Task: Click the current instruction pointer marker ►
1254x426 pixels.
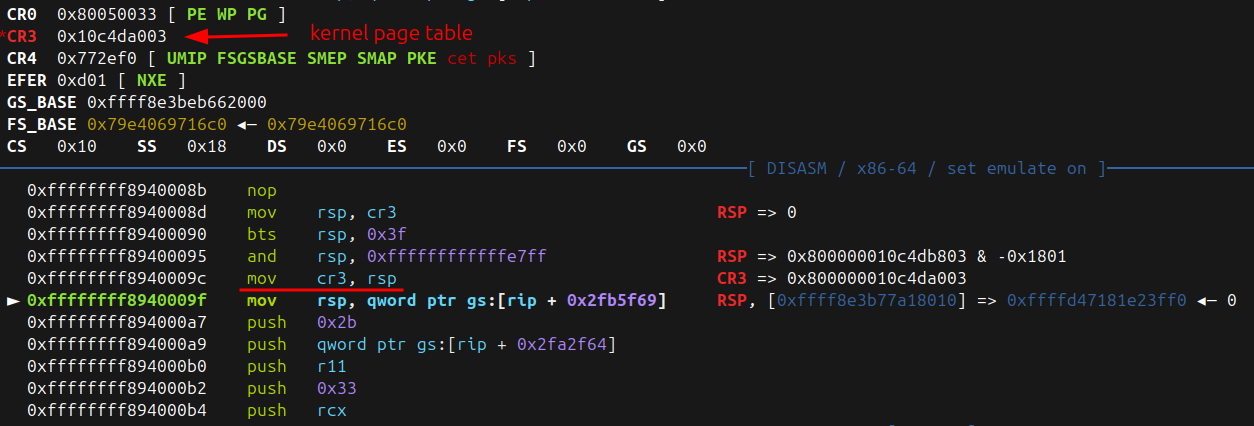Action: click(x=13, y=300)
